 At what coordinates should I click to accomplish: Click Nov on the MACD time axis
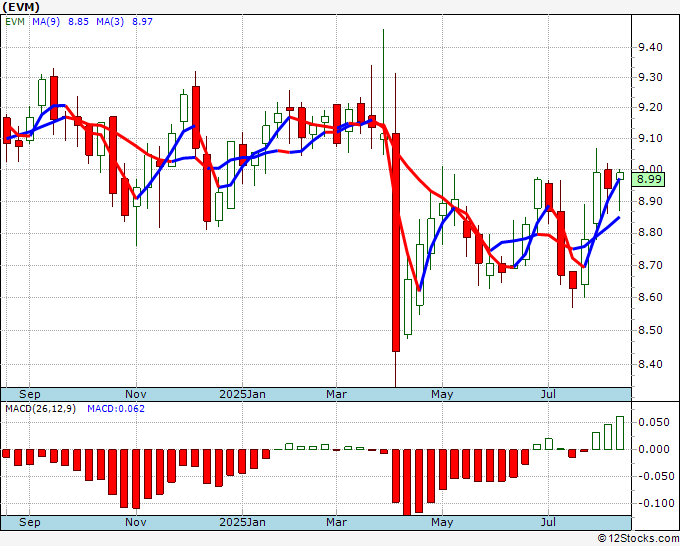point(136,522)
